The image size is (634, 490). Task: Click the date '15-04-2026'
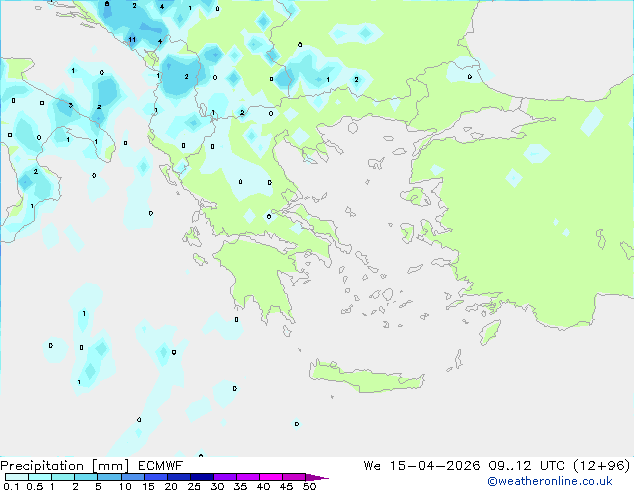[435, 466]
